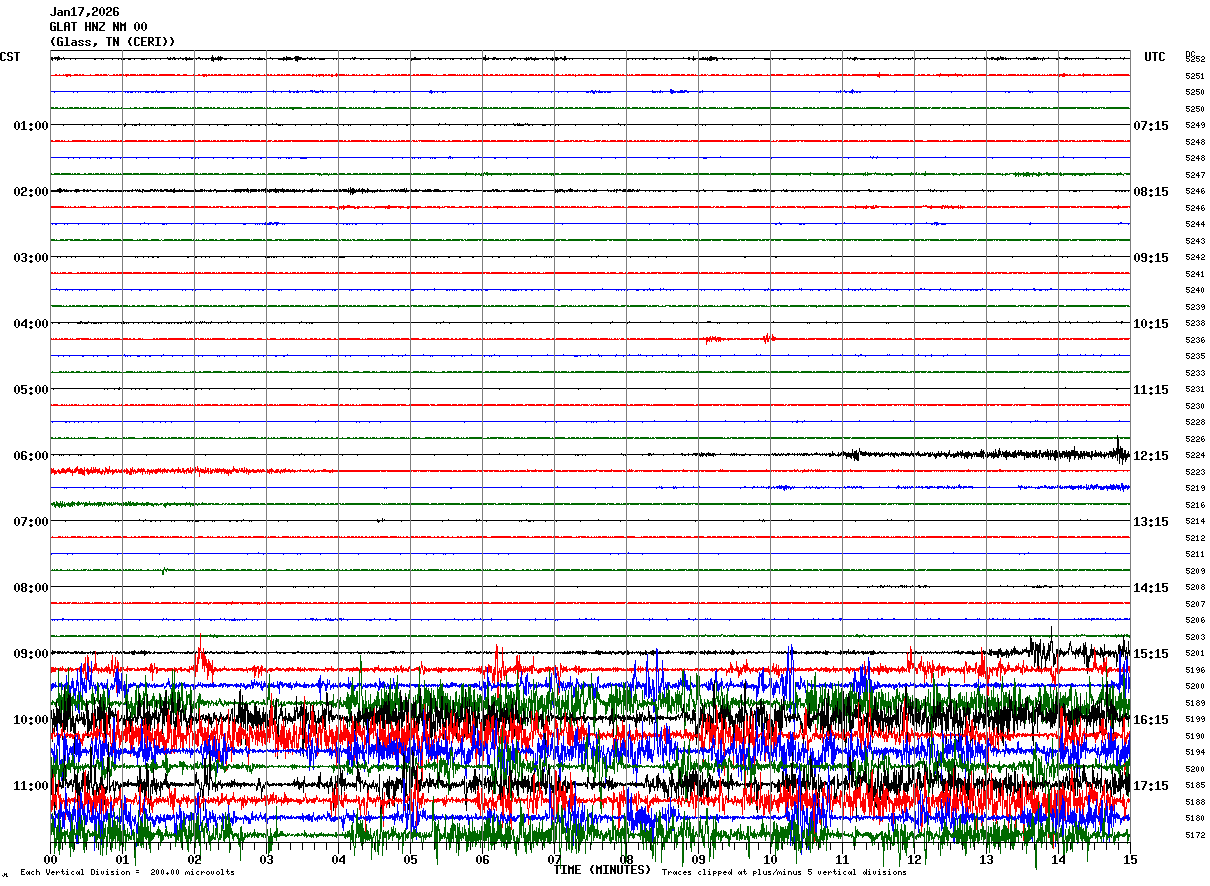Click minute-axis tick label "12" at bottom
This screenshot has height=886, width=1210.
914,860
